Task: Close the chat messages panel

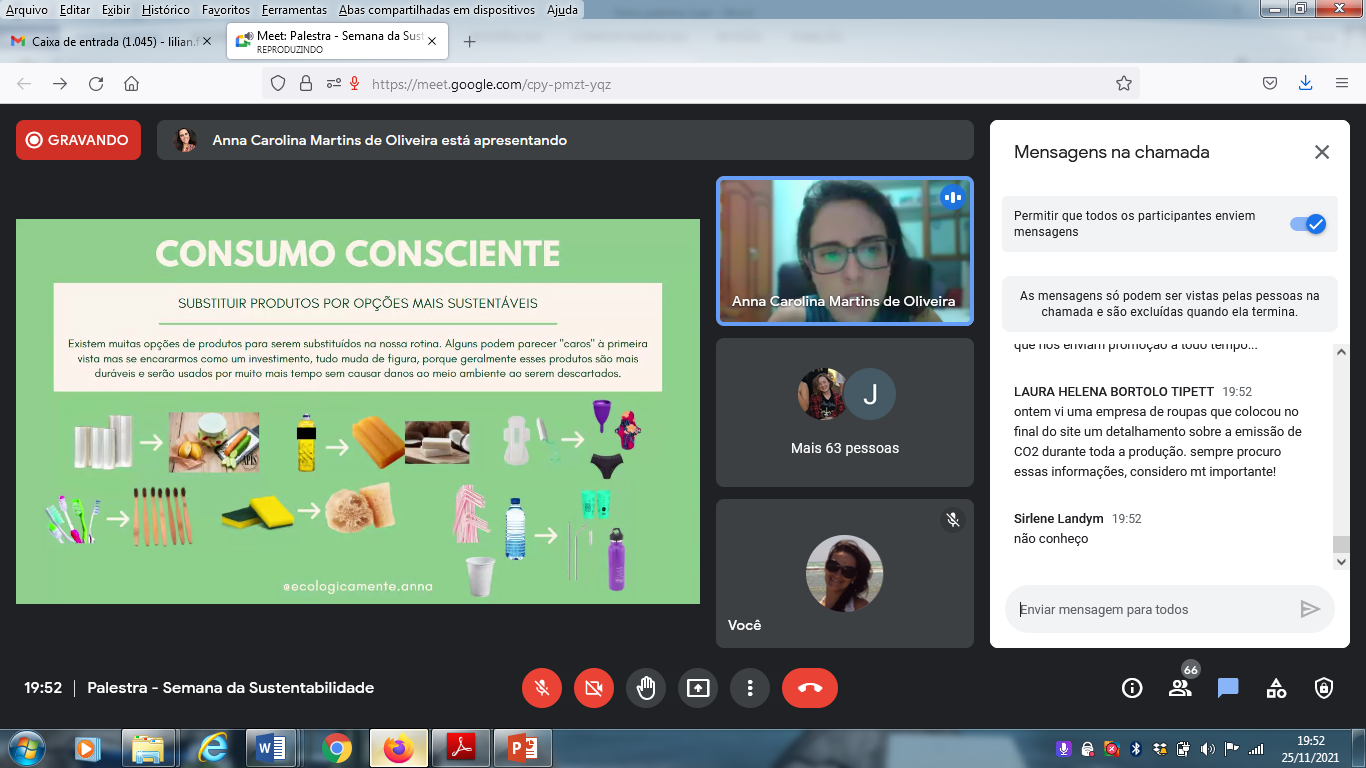Action: pos(1322,152)
